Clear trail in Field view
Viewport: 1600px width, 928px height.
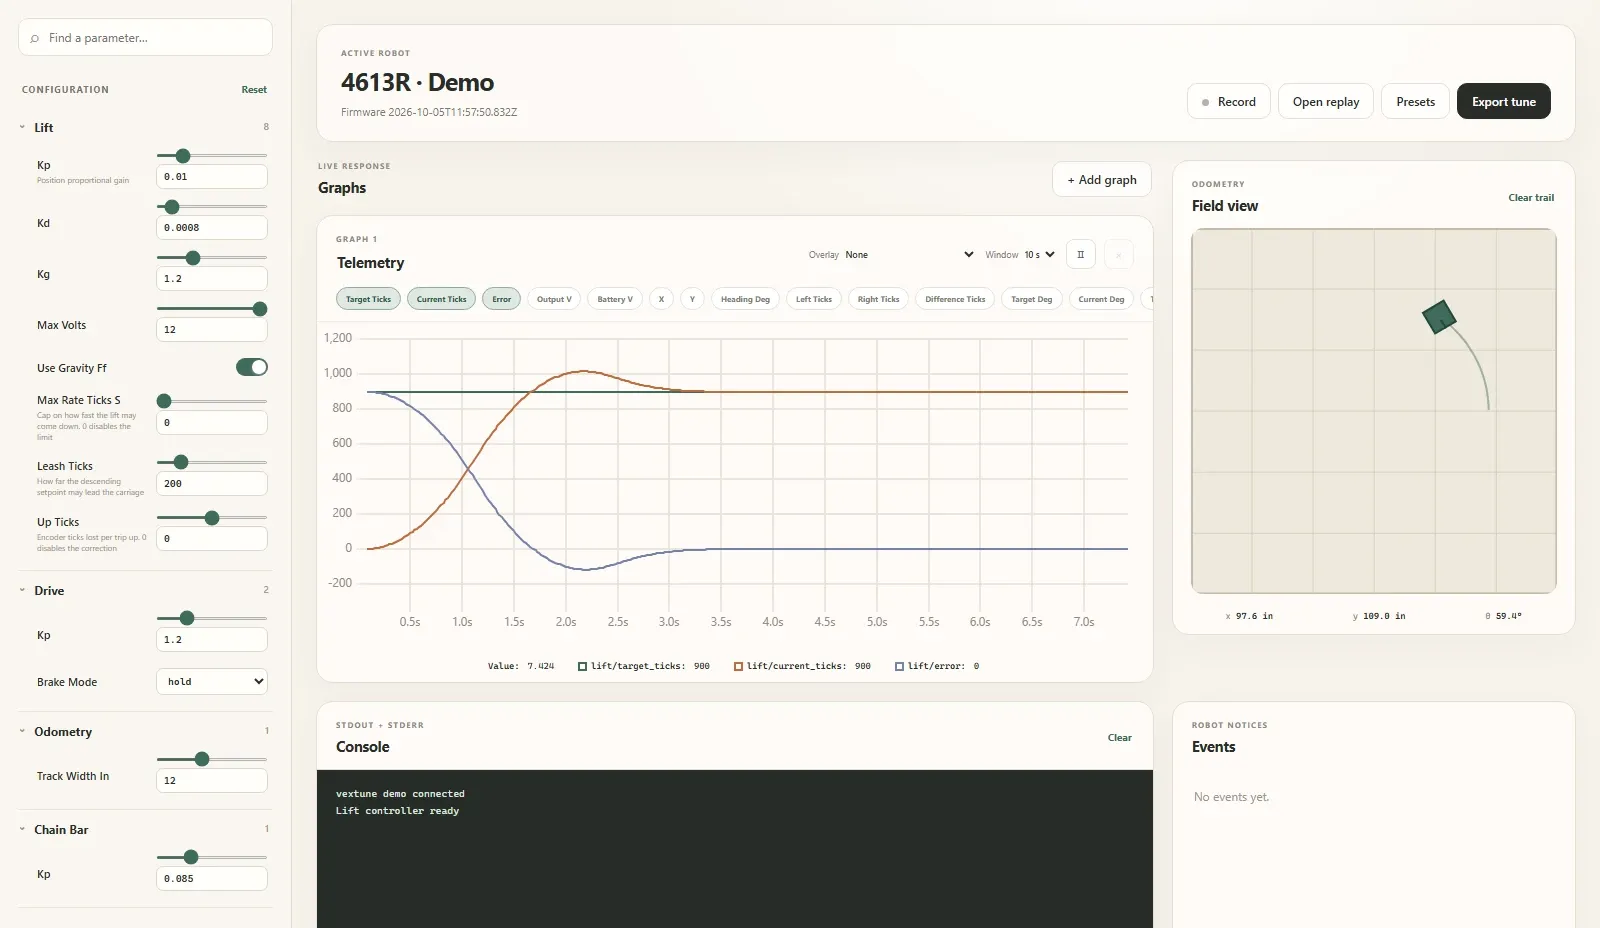tap(1531, 198)
